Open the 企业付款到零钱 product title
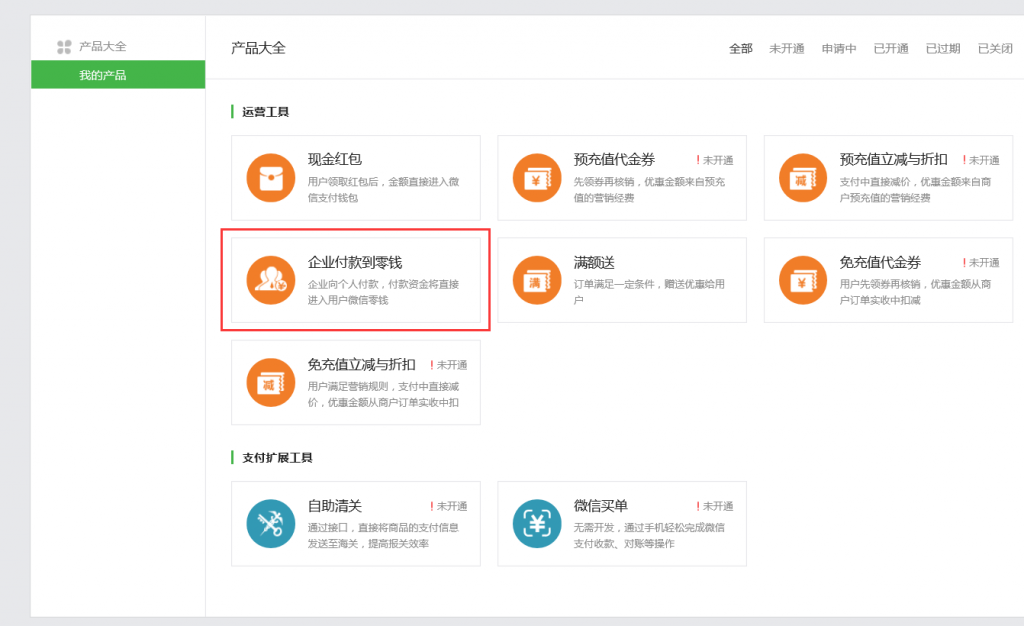Screen dimensions: 1024x626 pos(355,262)
